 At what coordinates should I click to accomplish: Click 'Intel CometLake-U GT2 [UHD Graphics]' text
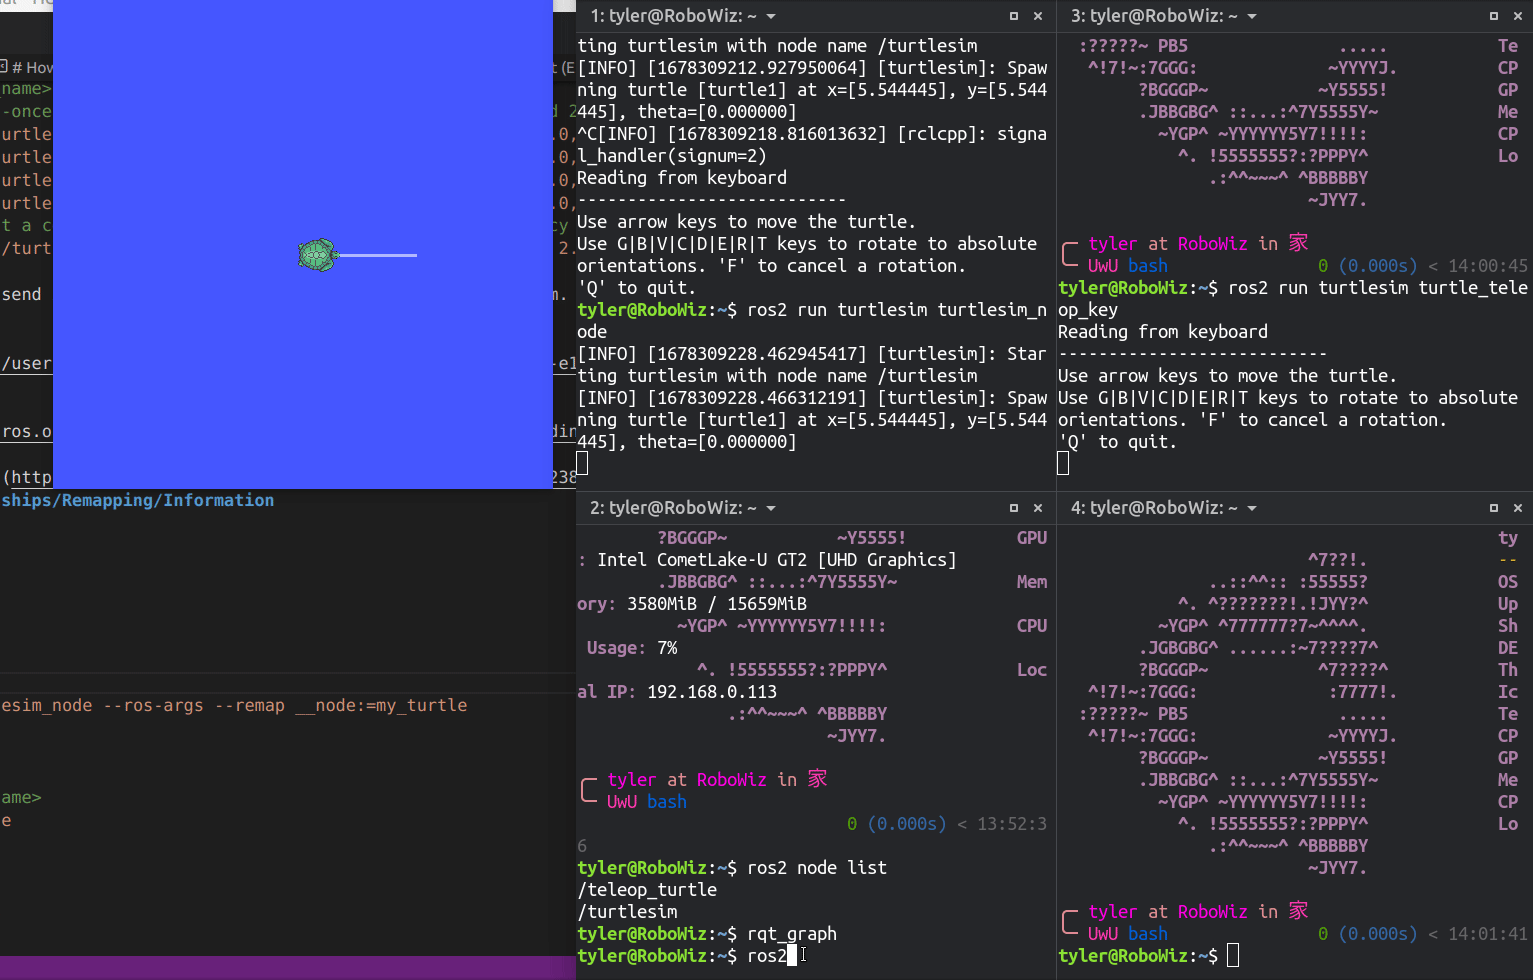click(x=777, y=560)
